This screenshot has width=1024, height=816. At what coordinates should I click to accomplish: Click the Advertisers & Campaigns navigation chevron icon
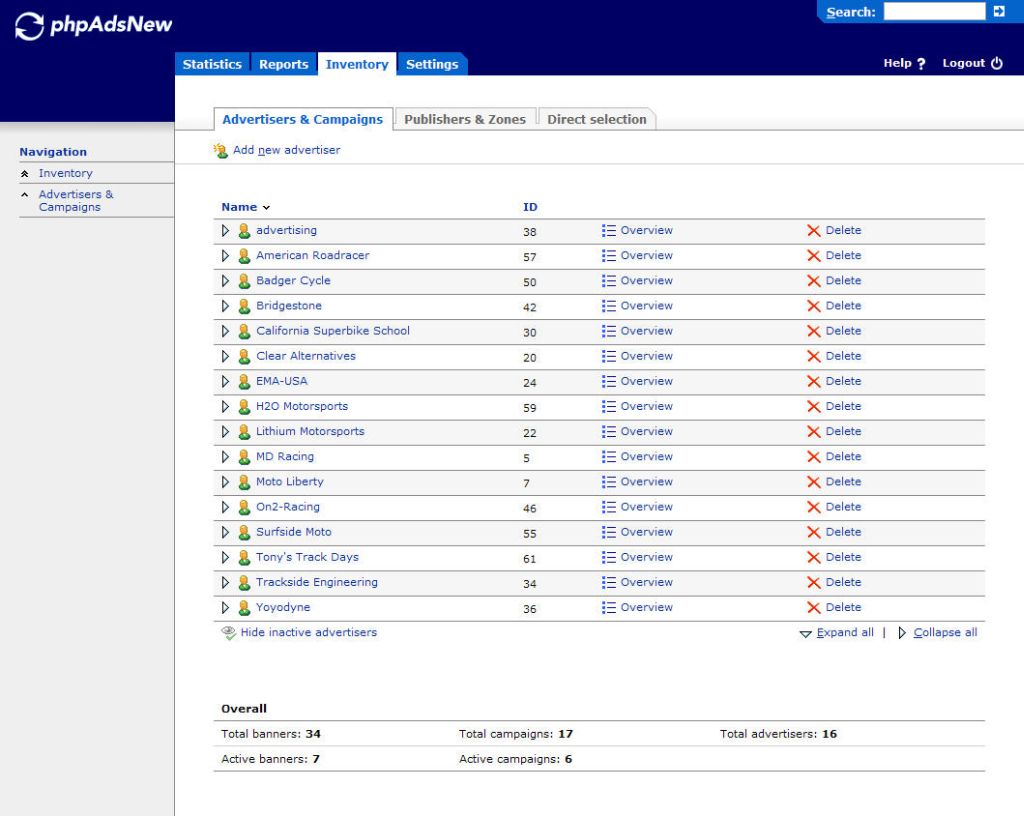[x=25, y=195]
